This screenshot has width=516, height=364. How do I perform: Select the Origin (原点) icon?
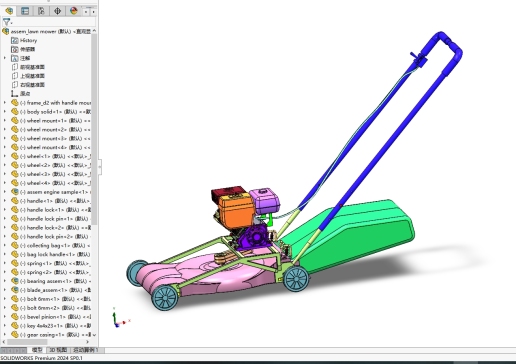point(14,94)
